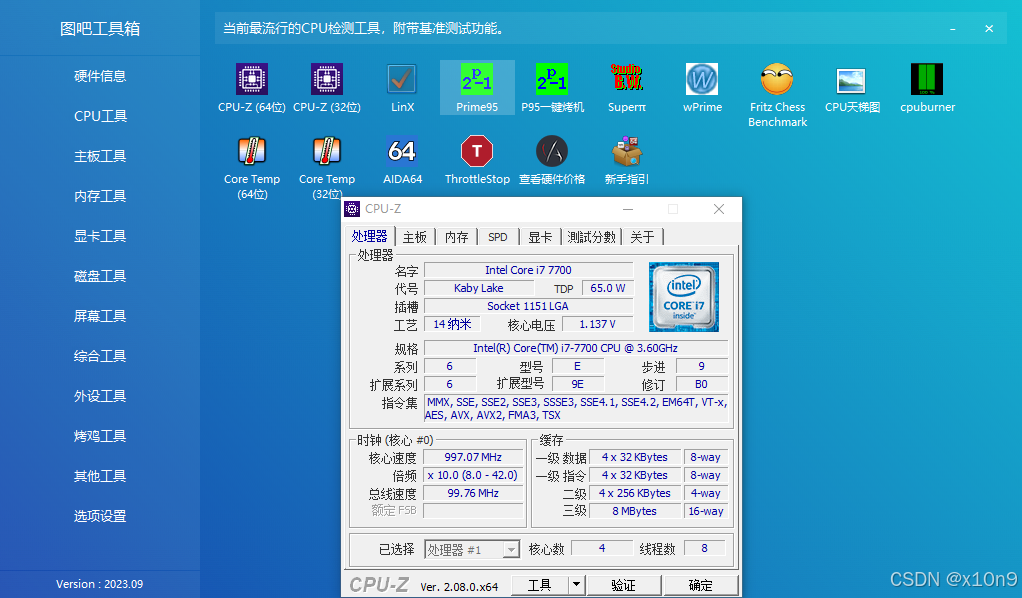
Task: Close the CPU-Z window
Action: pyautogui.click(x=718, y=209)
